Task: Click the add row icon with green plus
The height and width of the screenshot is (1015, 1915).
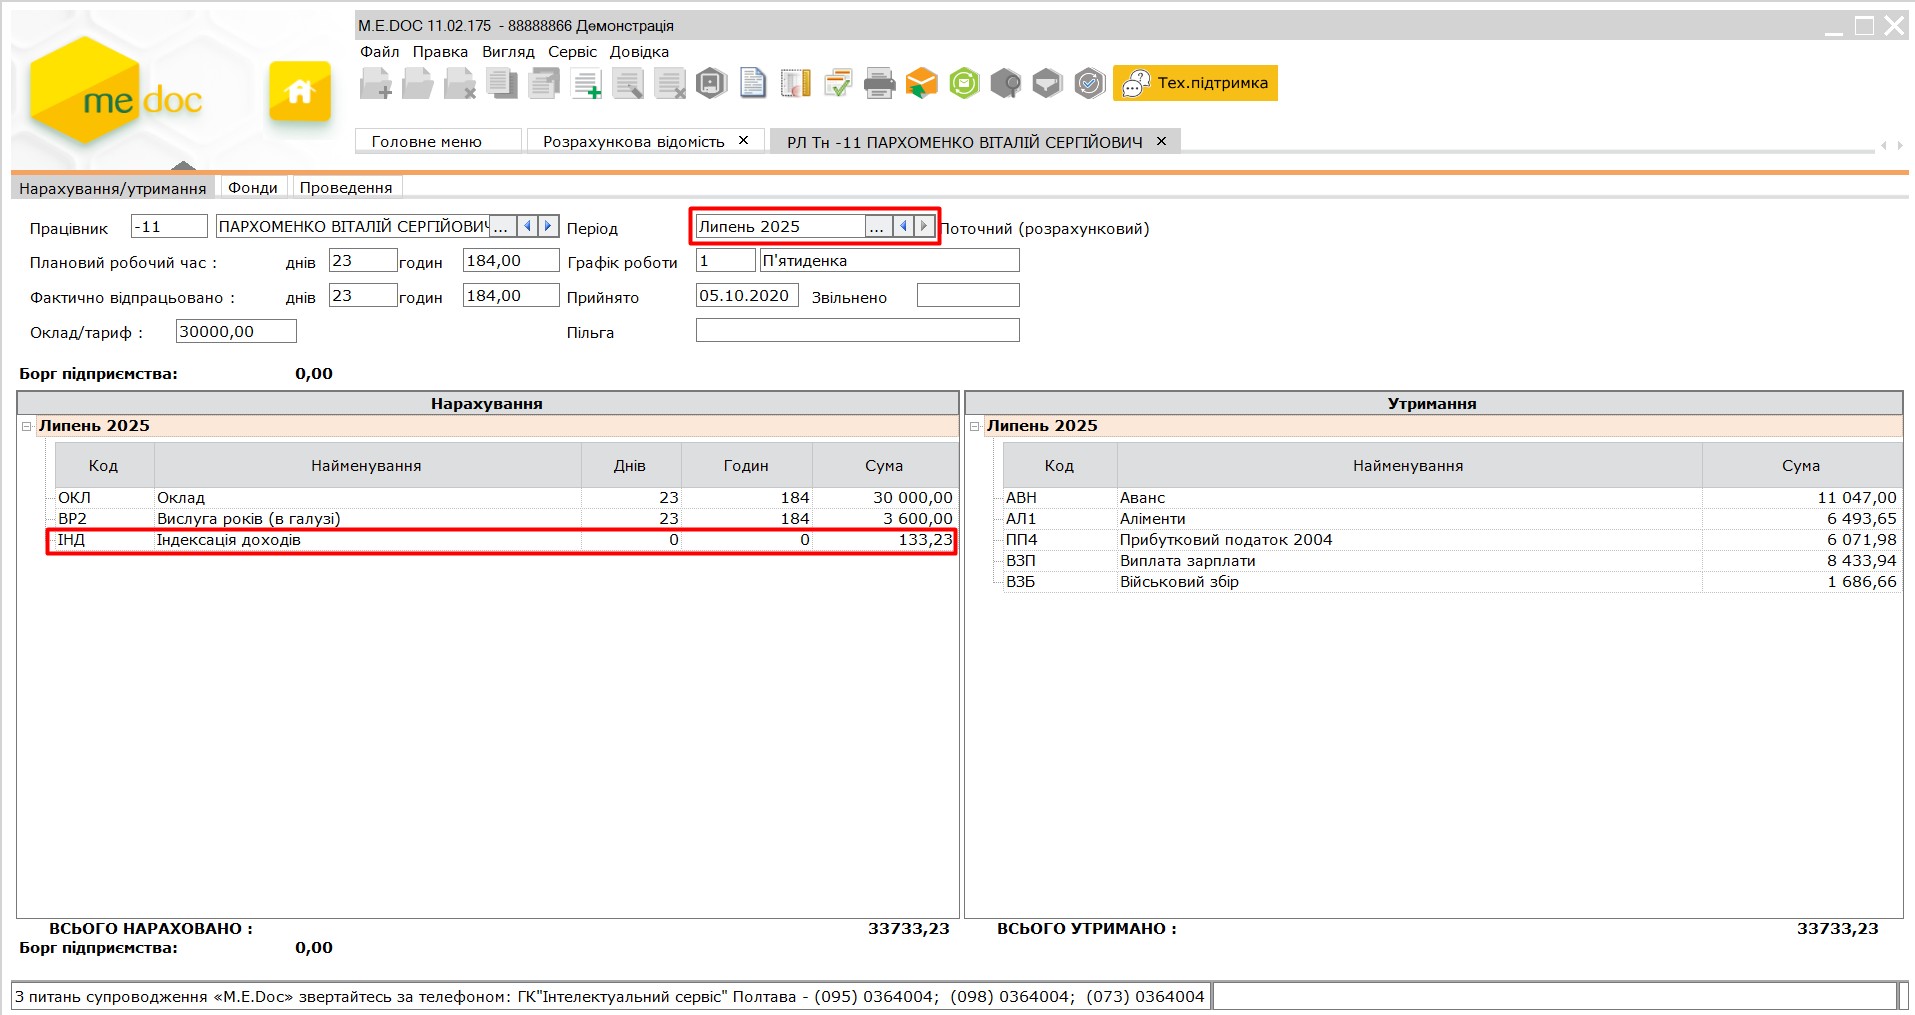Action: tap(586, 83)
